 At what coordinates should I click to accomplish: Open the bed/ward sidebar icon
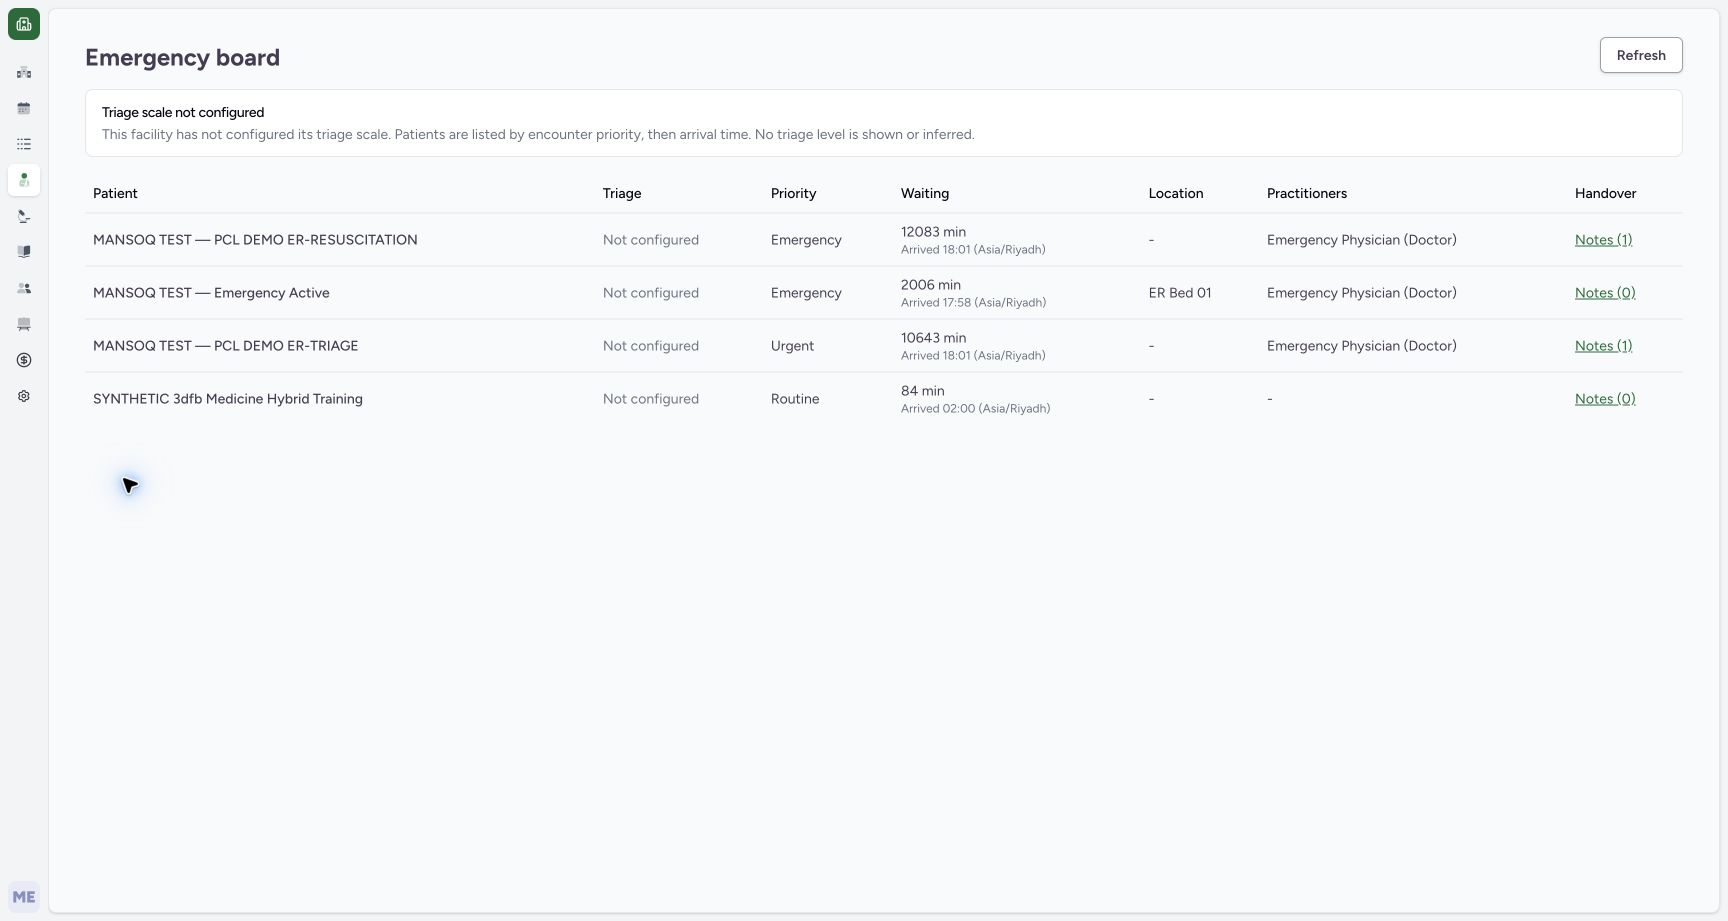point(24,324)
